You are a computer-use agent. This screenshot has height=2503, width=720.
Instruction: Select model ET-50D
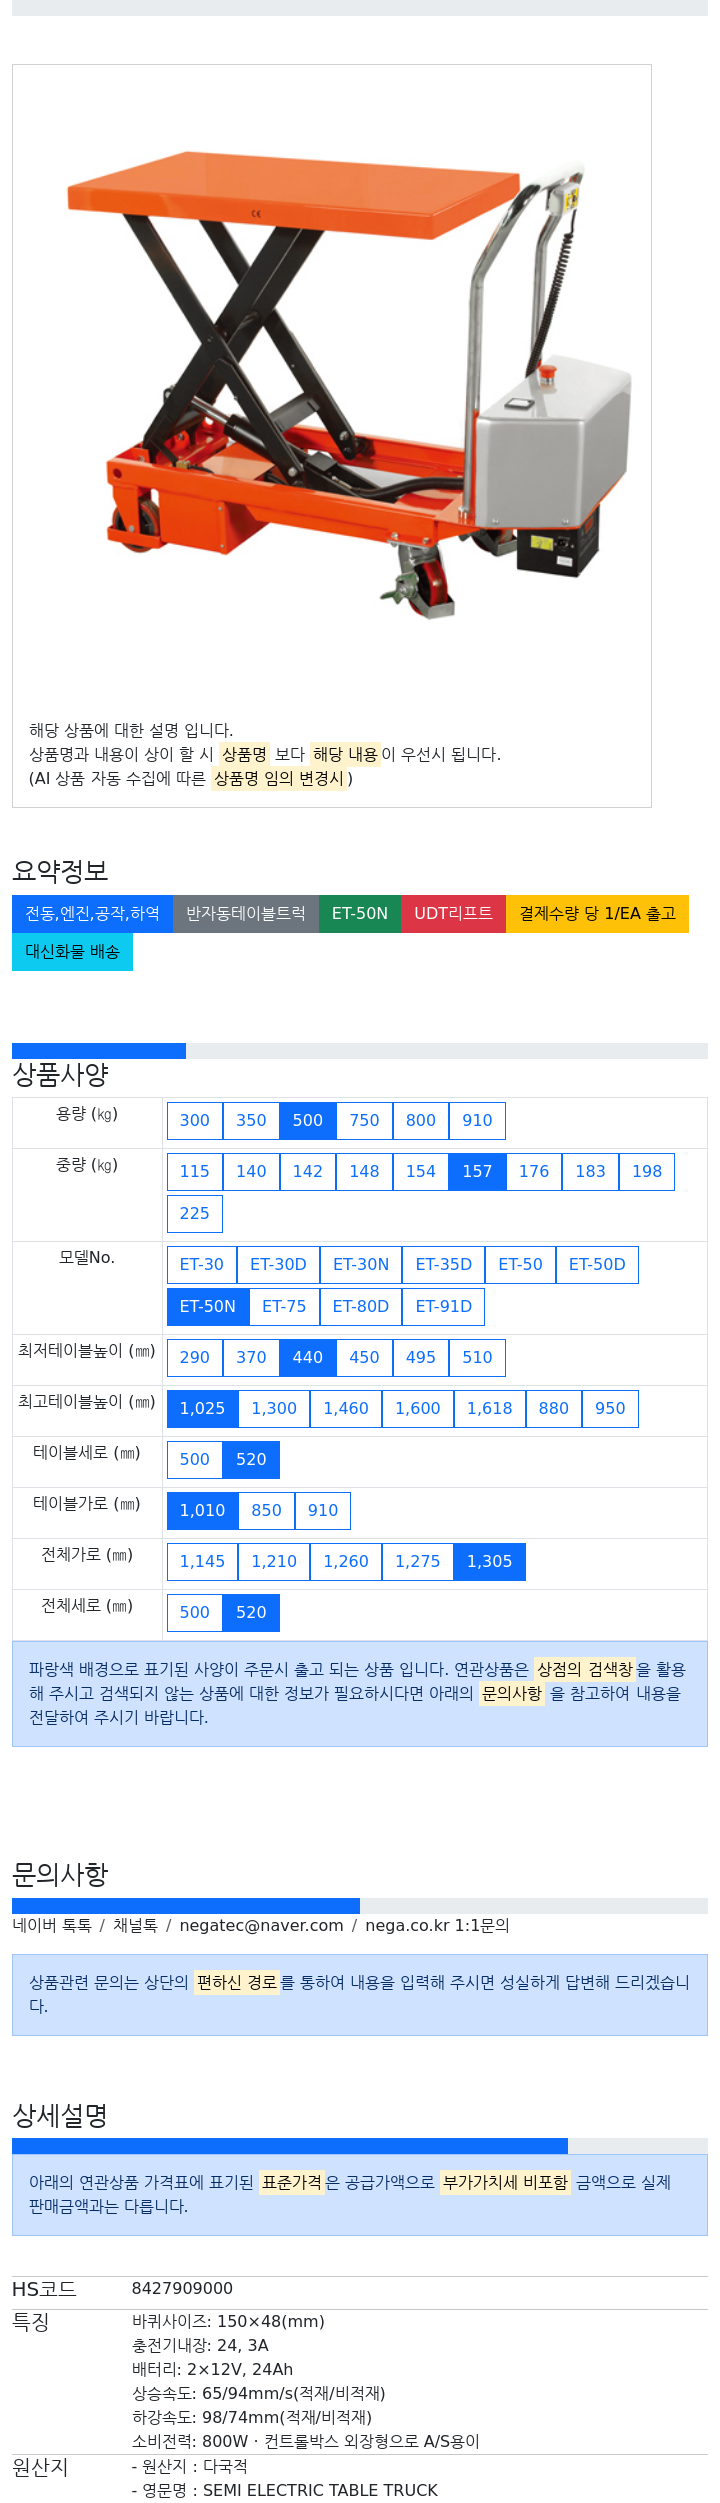click(597, 1265)
